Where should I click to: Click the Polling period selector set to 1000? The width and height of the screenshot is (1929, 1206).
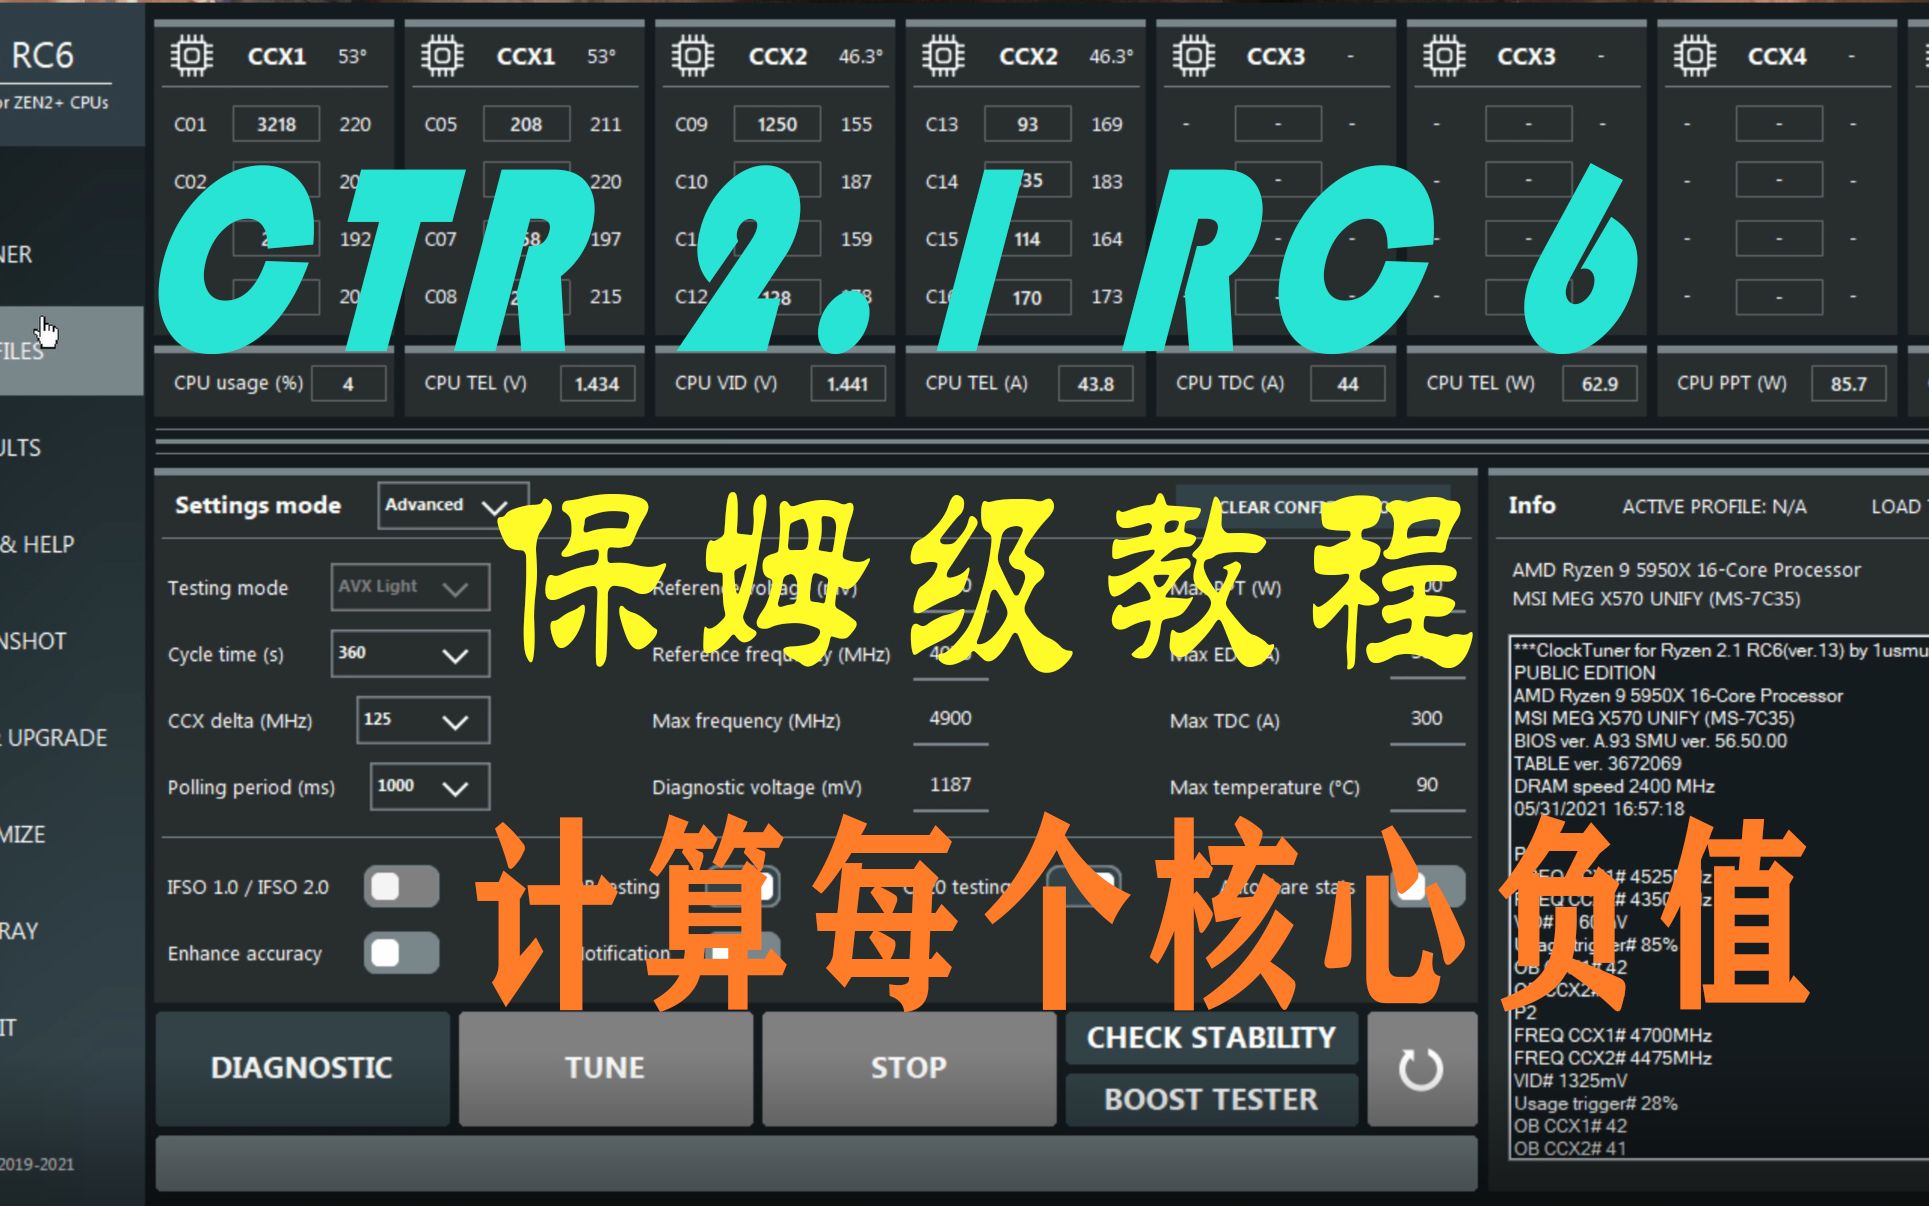pos(429,787)
